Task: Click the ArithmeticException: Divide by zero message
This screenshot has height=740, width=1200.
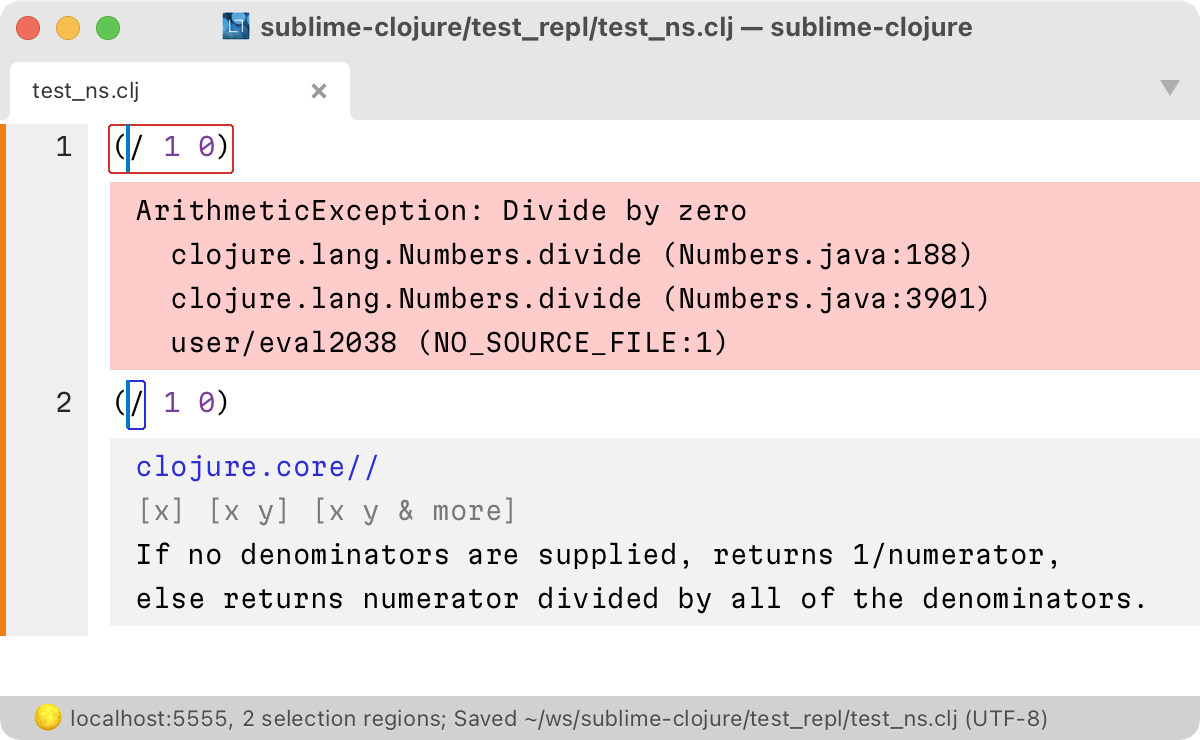Action: pyautogui.click(x=441, y=211)
